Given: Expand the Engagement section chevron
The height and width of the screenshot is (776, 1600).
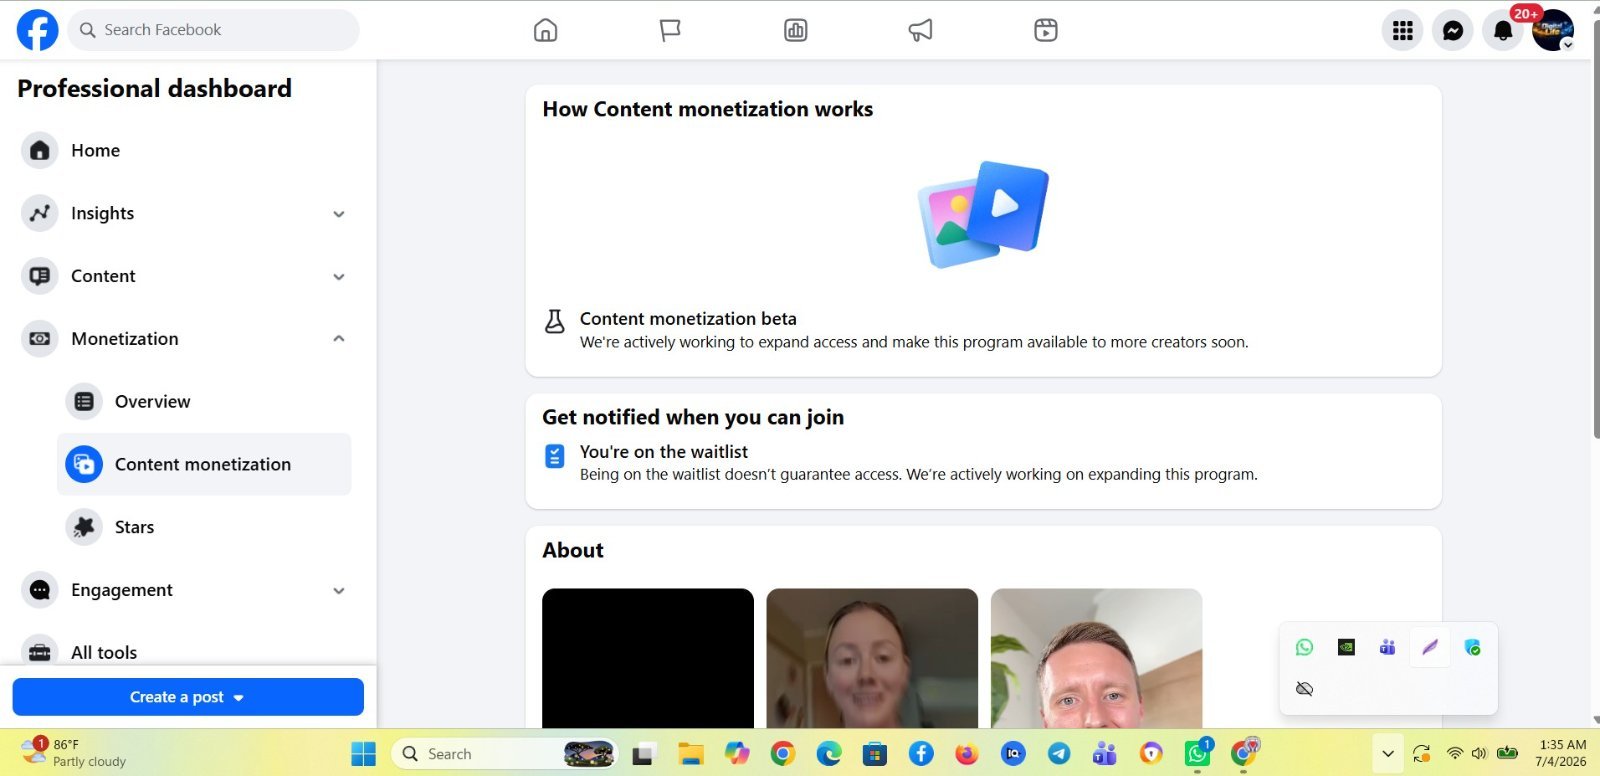Looking at the screenshot, I should pos(339,591).
